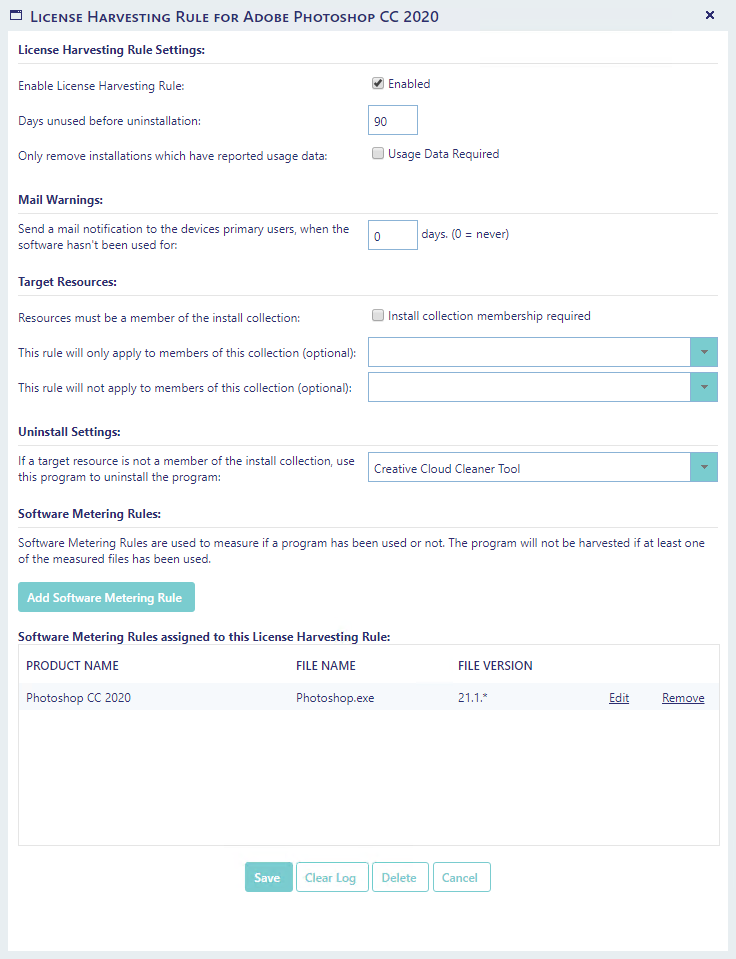Click the mail notification days input field

[392, 235]
